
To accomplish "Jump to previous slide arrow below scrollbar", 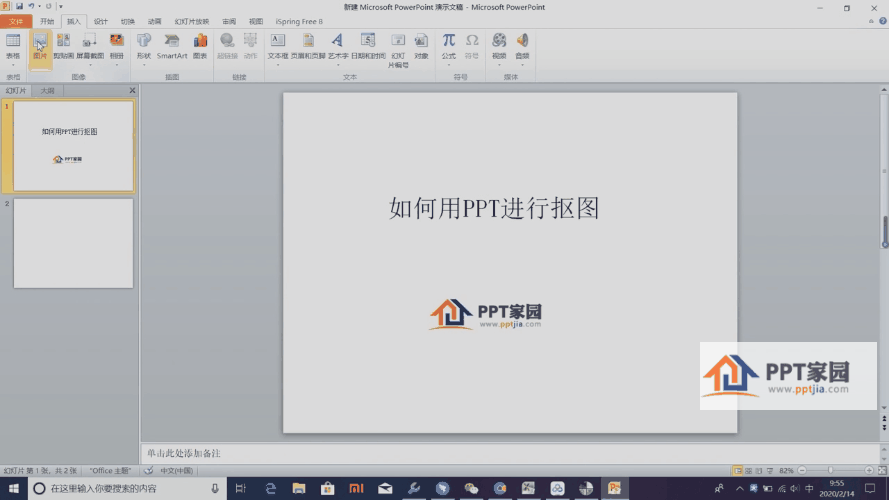I will pyautogui.click(x=884, y=420).
